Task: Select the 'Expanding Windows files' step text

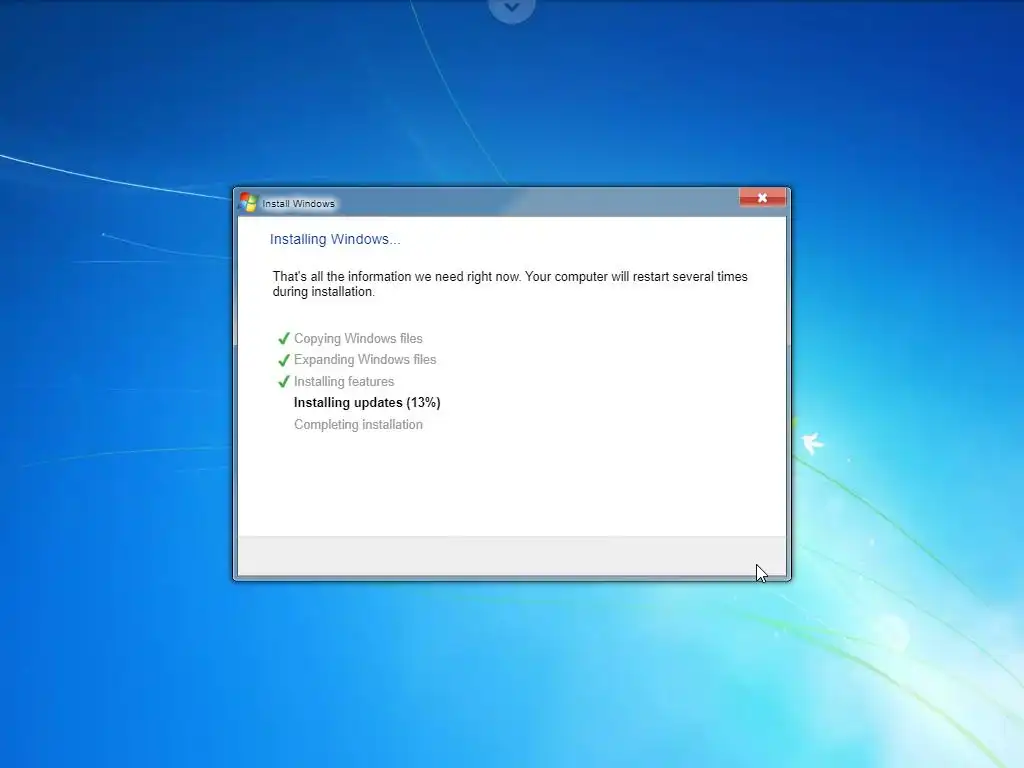Action: (365, 360)
